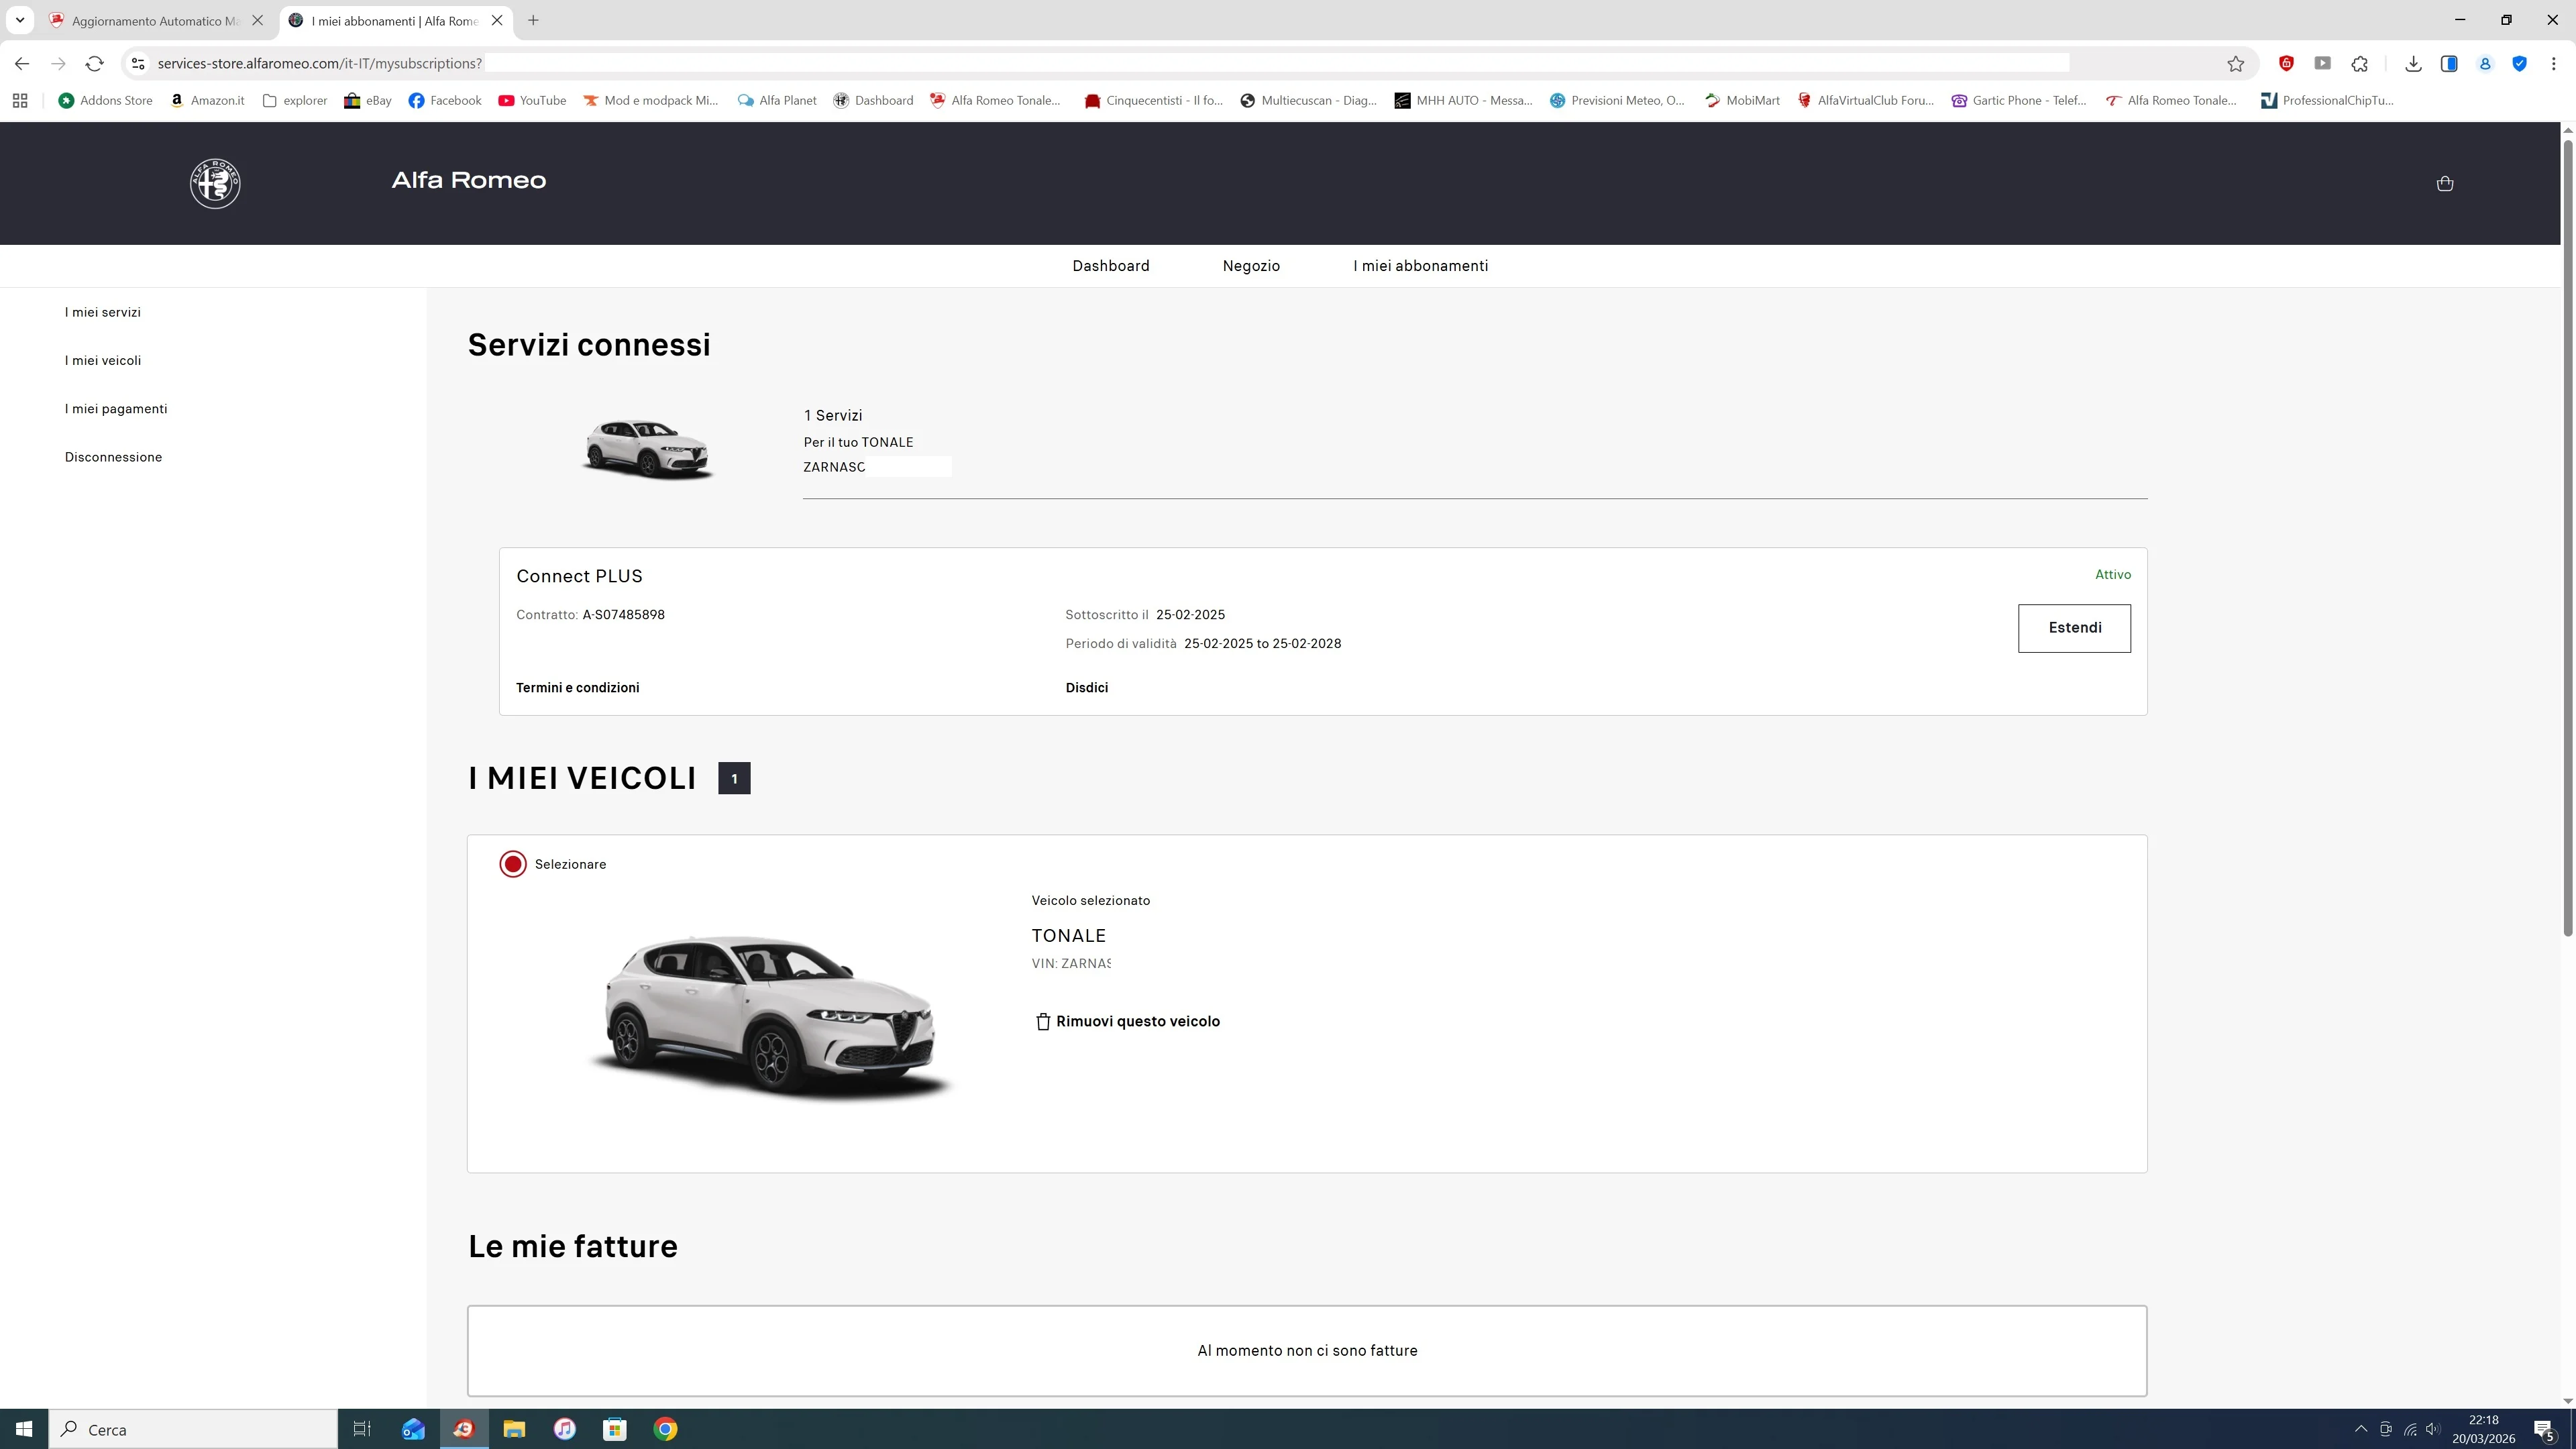The height and width of the screenshot is (1449, 2576).
Task: Launch Outlook from the taskbar
Action: [413, 1429]
